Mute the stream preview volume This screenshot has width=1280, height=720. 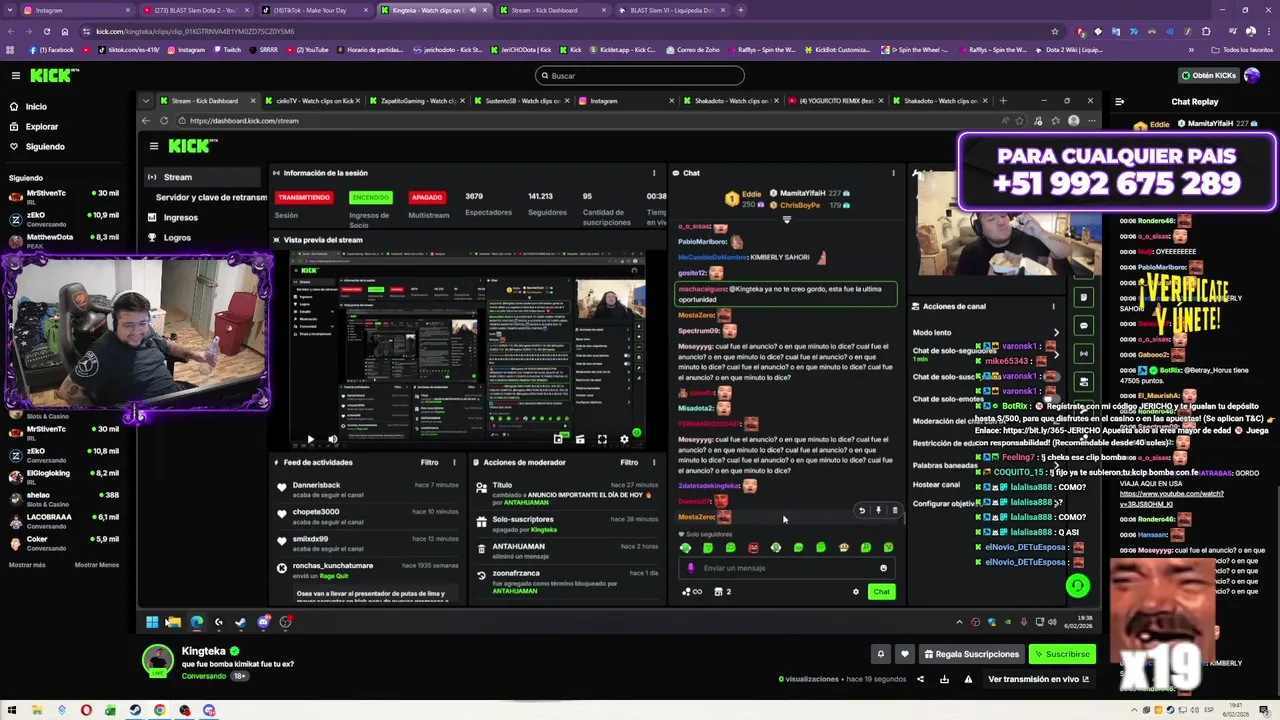(333, 439)
